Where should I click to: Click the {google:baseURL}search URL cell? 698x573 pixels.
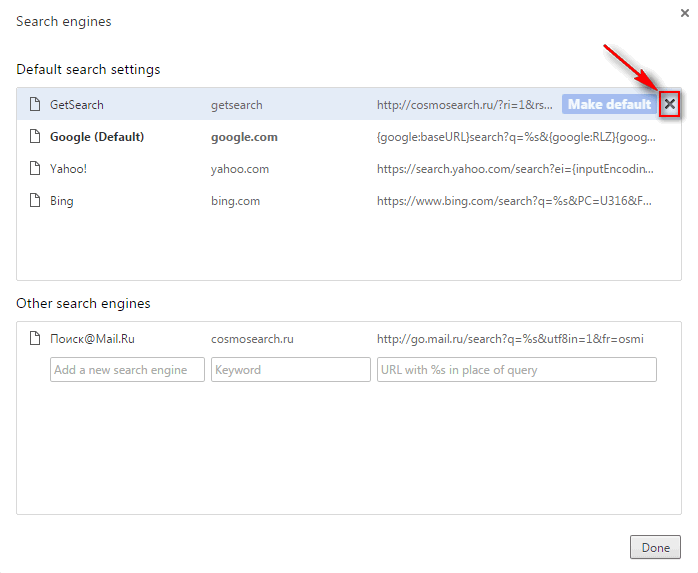coord(516,137)
